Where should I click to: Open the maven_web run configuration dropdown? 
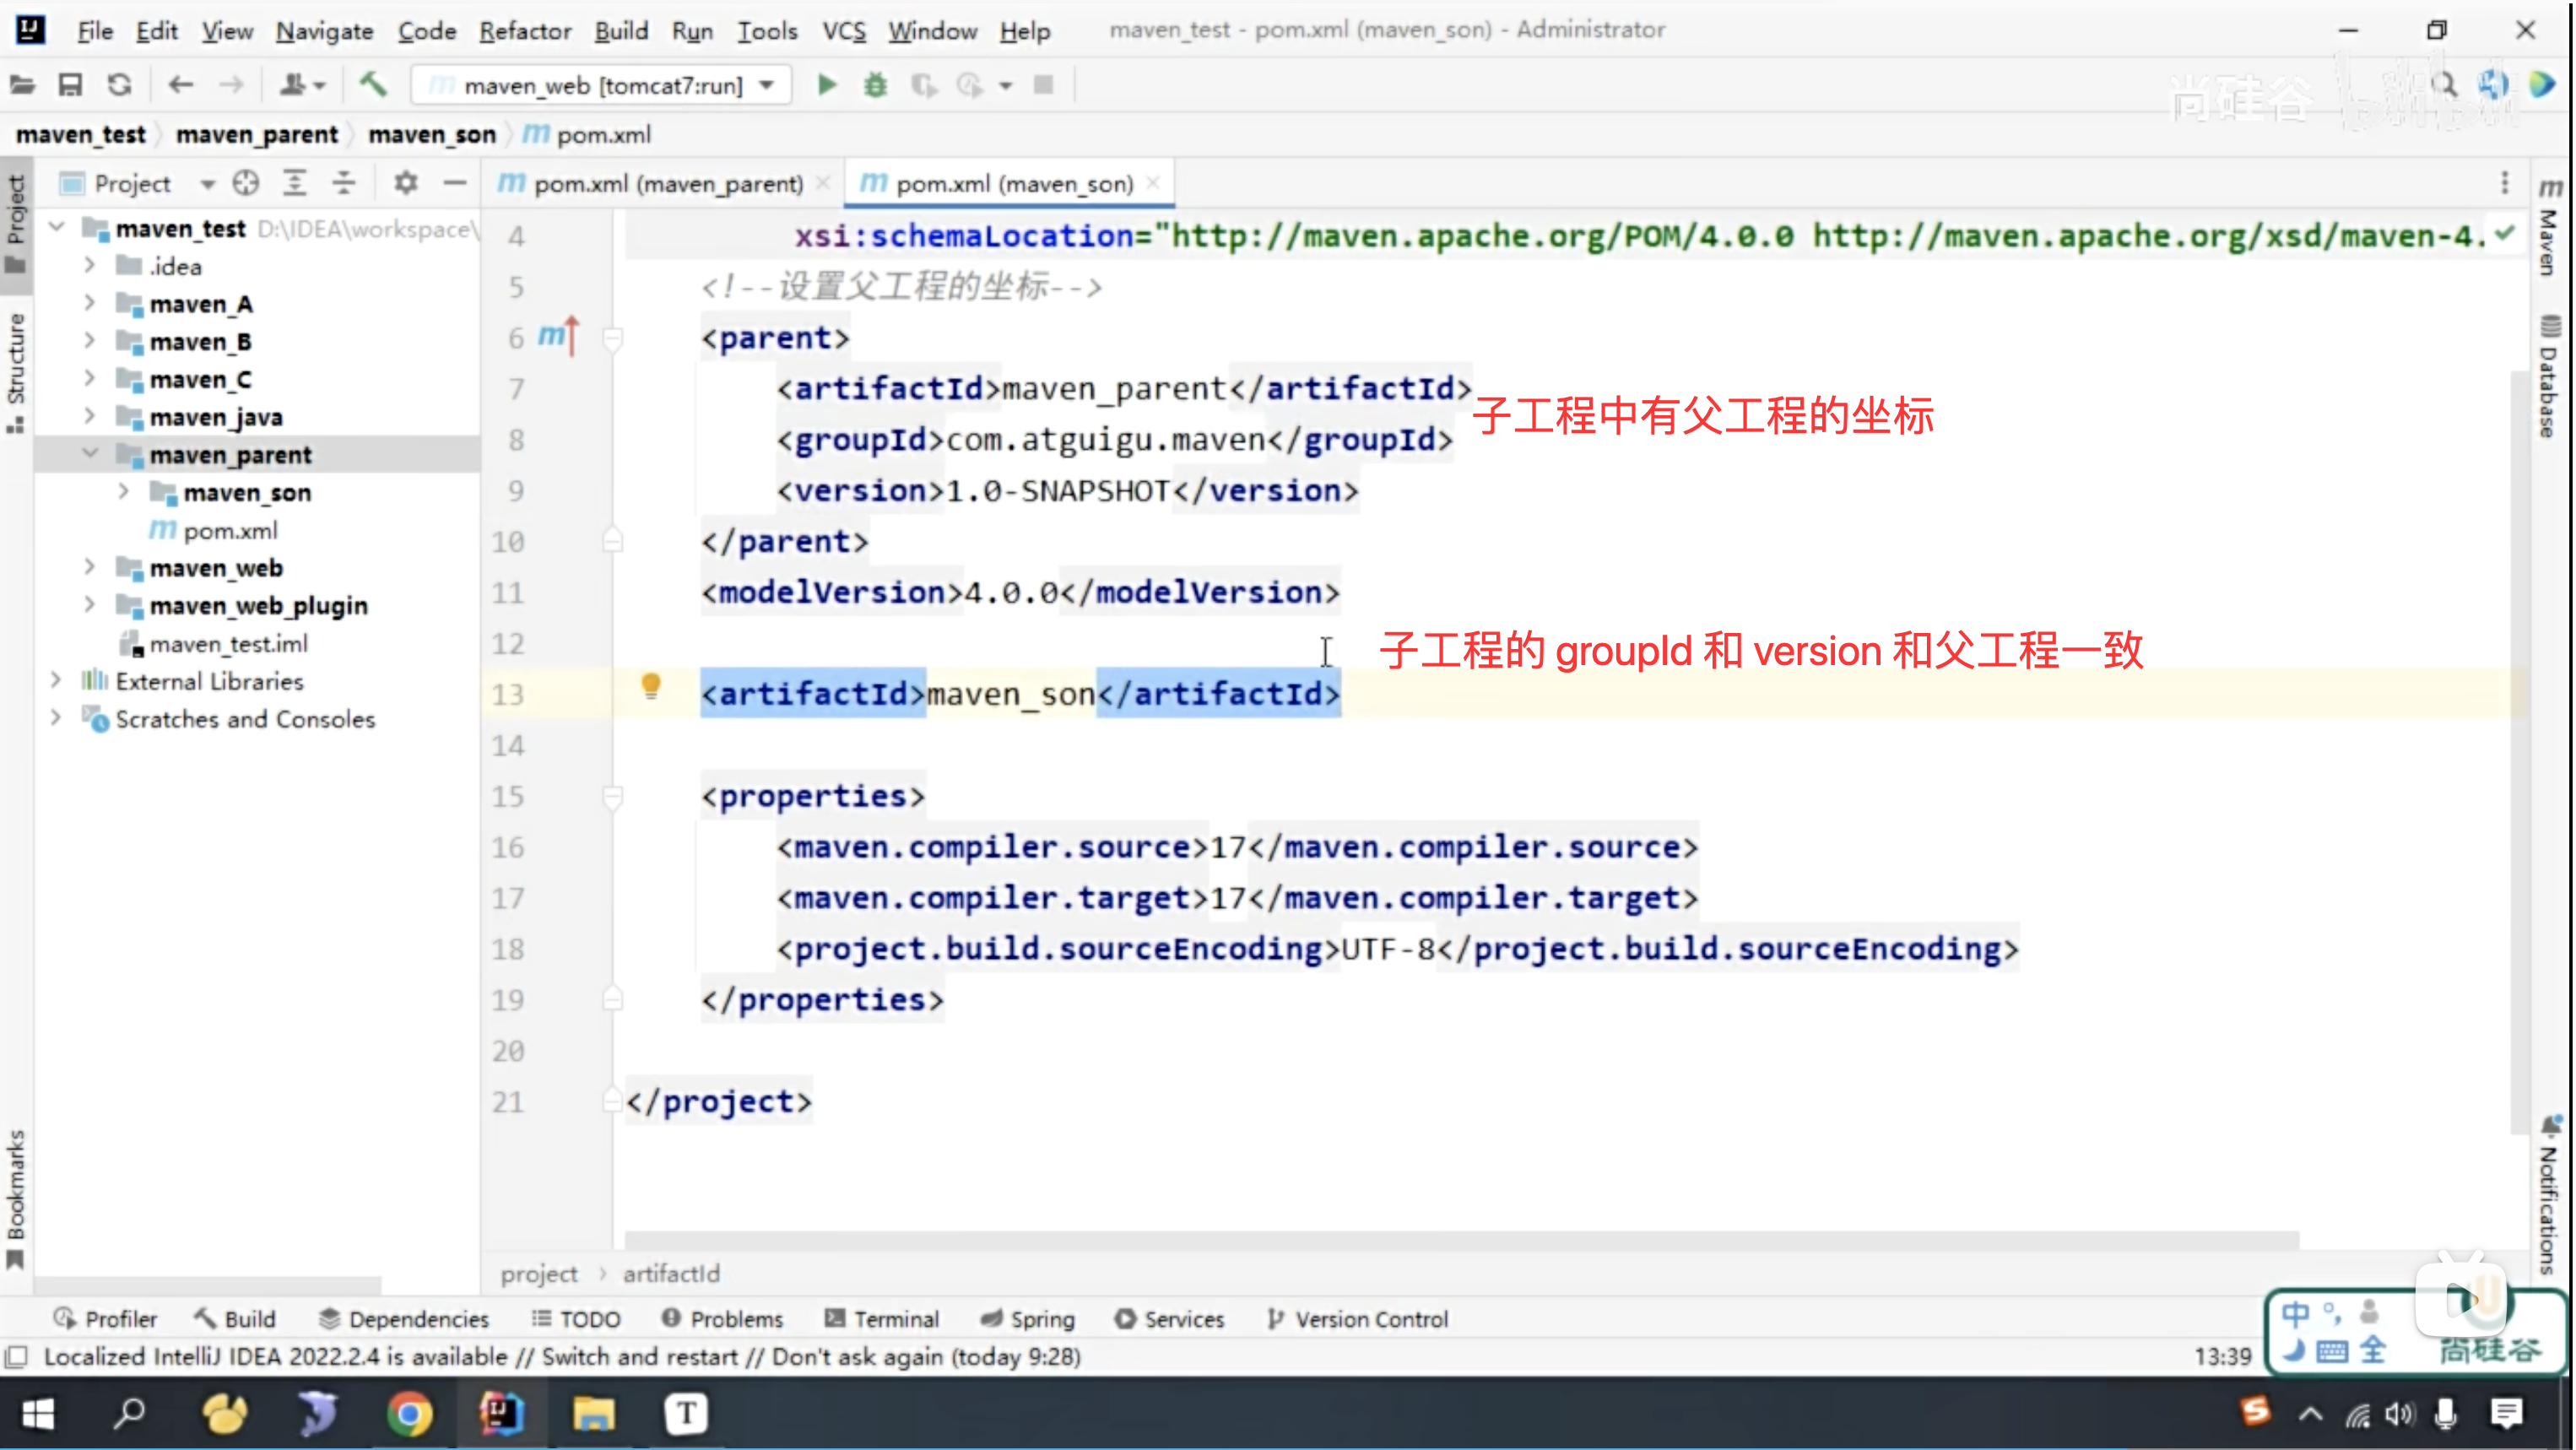602,85
